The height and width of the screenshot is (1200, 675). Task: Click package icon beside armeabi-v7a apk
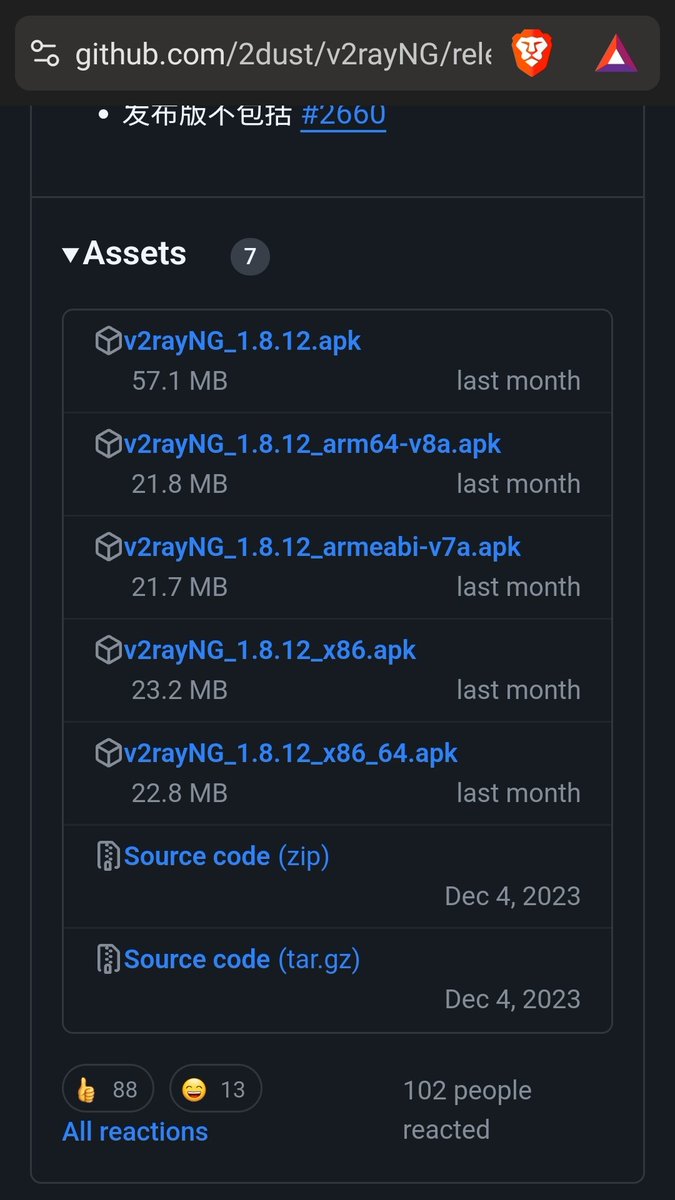108,547
